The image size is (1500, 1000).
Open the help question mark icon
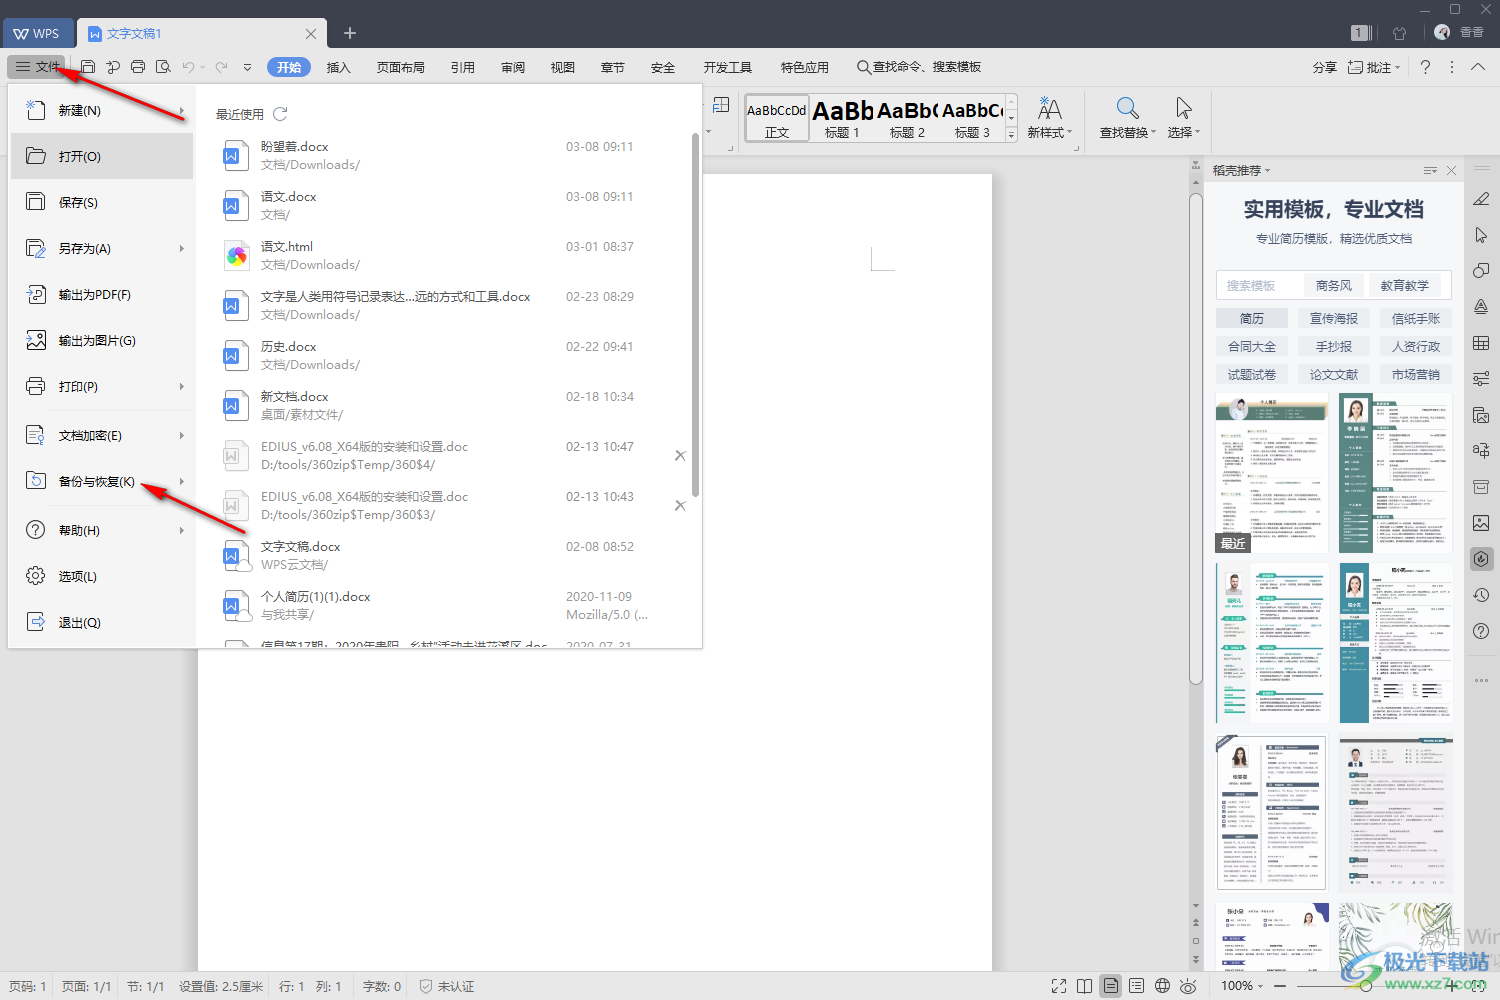1425,67
